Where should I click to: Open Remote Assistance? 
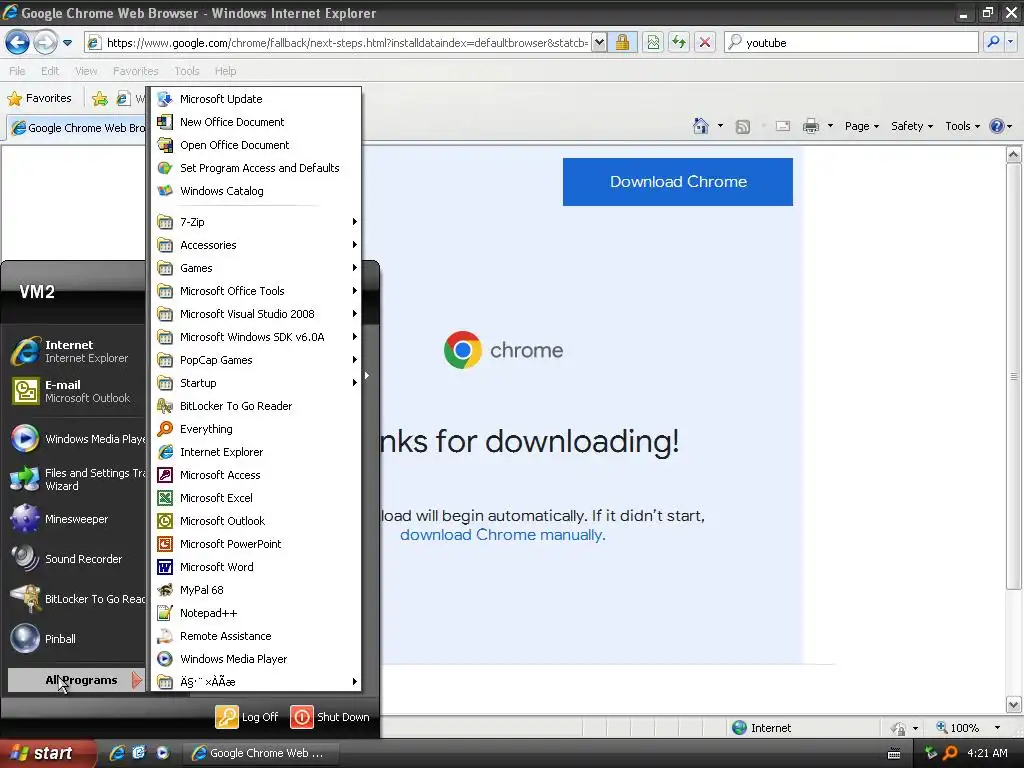[x=256, y=636]
